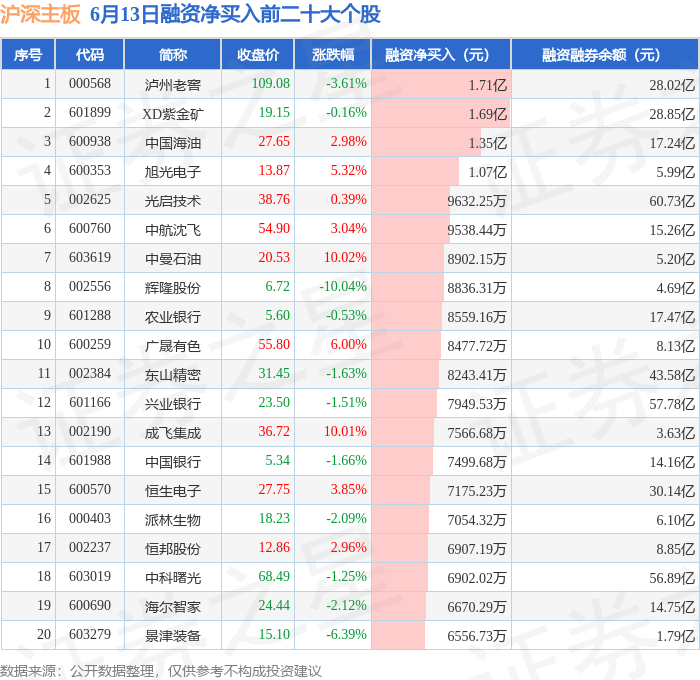Click stock code 601899
This screenshot has width=700, height=680.
point(90,113)
